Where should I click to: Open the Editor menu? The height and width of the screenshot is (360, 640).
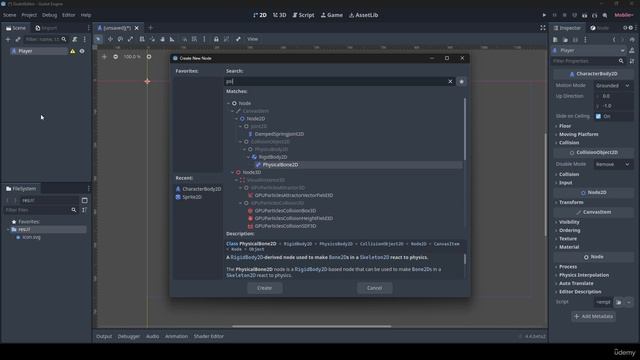pos(69,15)
